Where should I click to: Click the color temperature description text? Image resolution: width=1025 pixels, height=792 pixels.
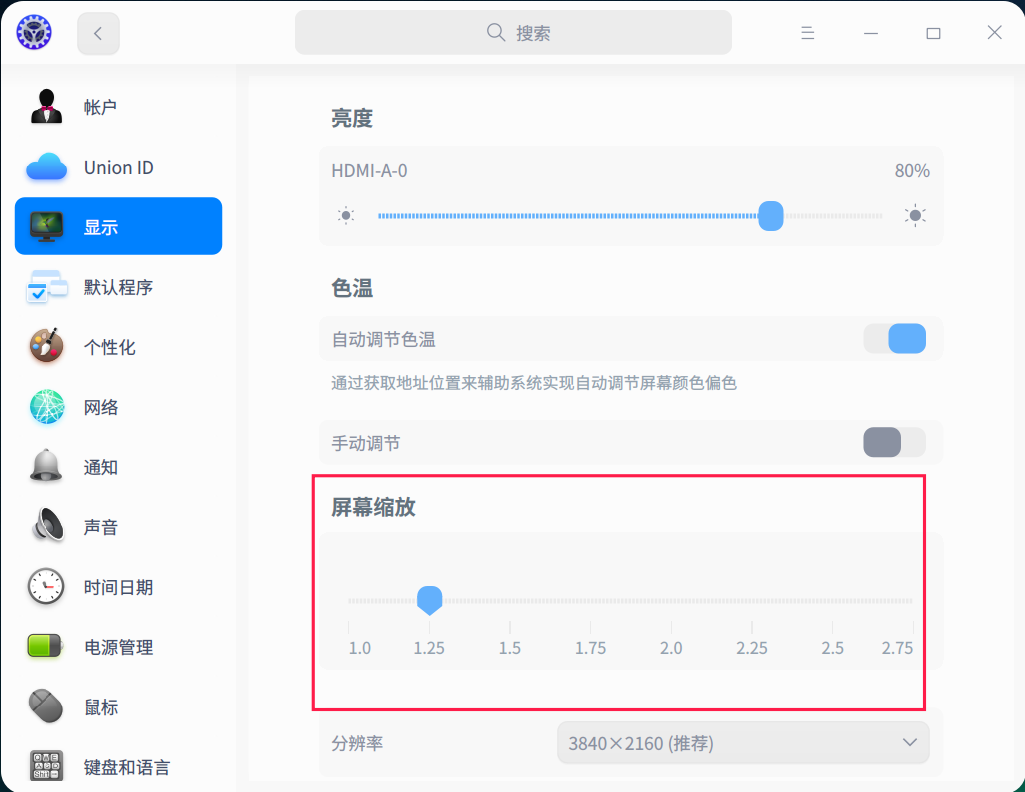(533, 383)
